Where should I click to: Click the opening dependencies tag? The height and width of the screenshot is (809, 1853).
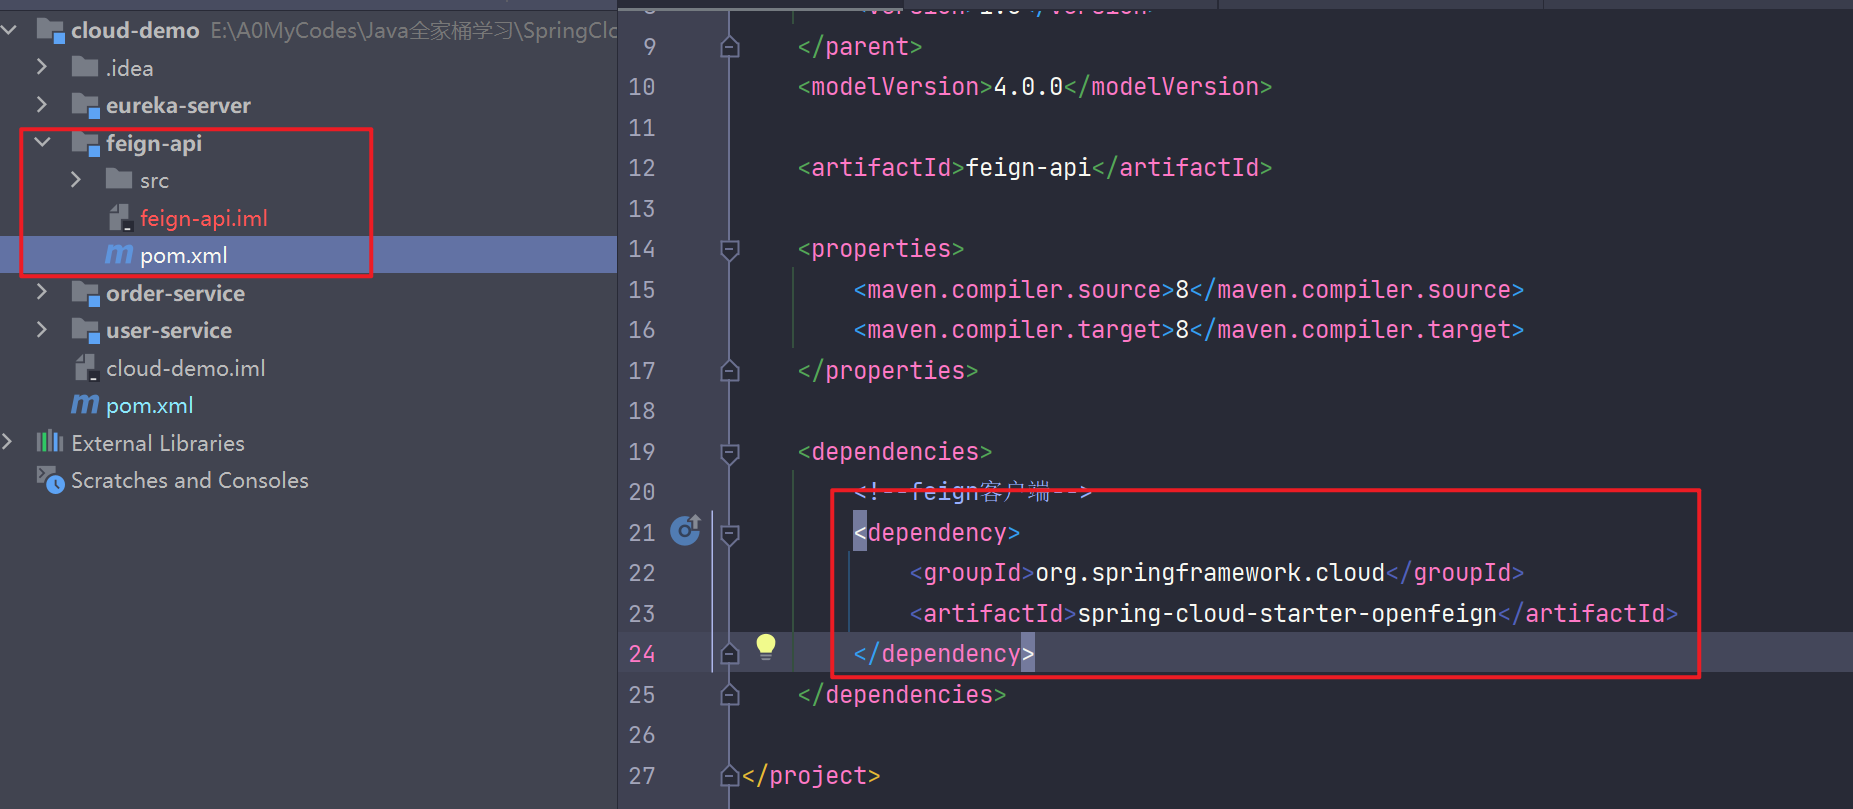click(895, 452)
